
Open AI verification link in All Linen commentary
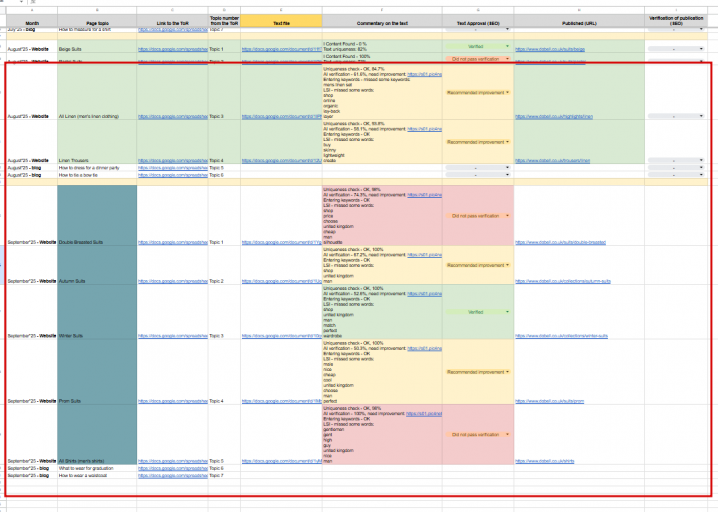click(424, 74)
